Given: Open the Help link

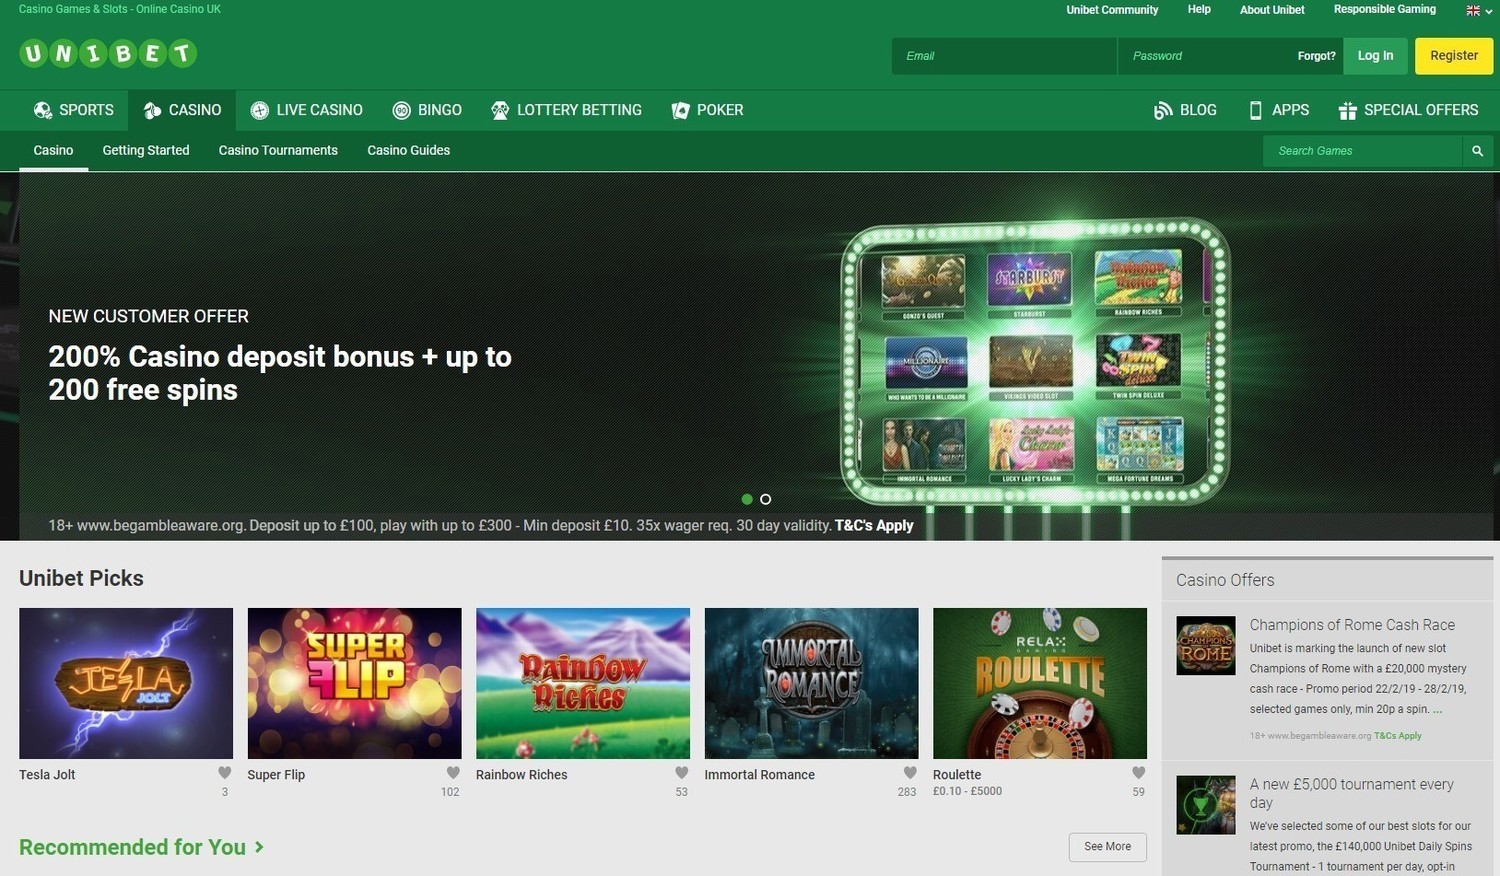Looking at the screenshot, I should pos(1199,10).
